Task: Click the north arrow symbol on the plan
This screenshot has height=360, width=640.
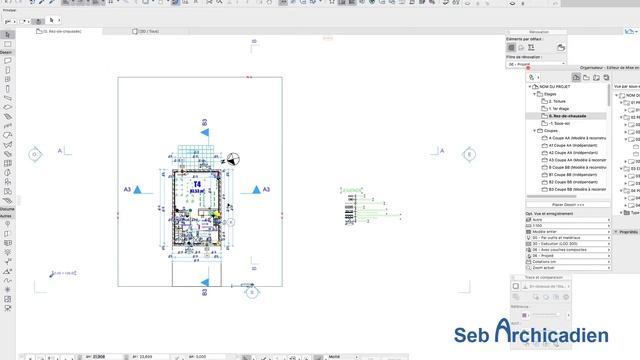Action: click(233, 159)
